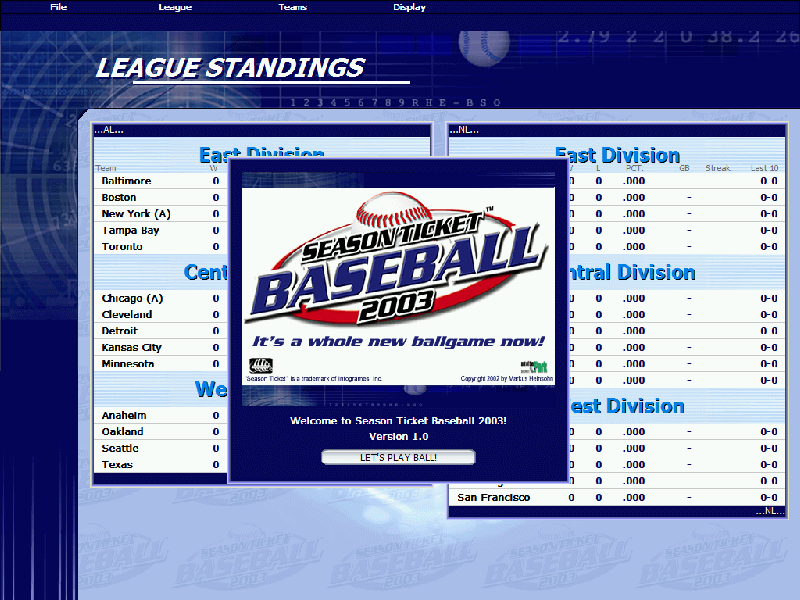This screenshot has width=800, height=600.
Task: Open the File menu
Action: 59,7
